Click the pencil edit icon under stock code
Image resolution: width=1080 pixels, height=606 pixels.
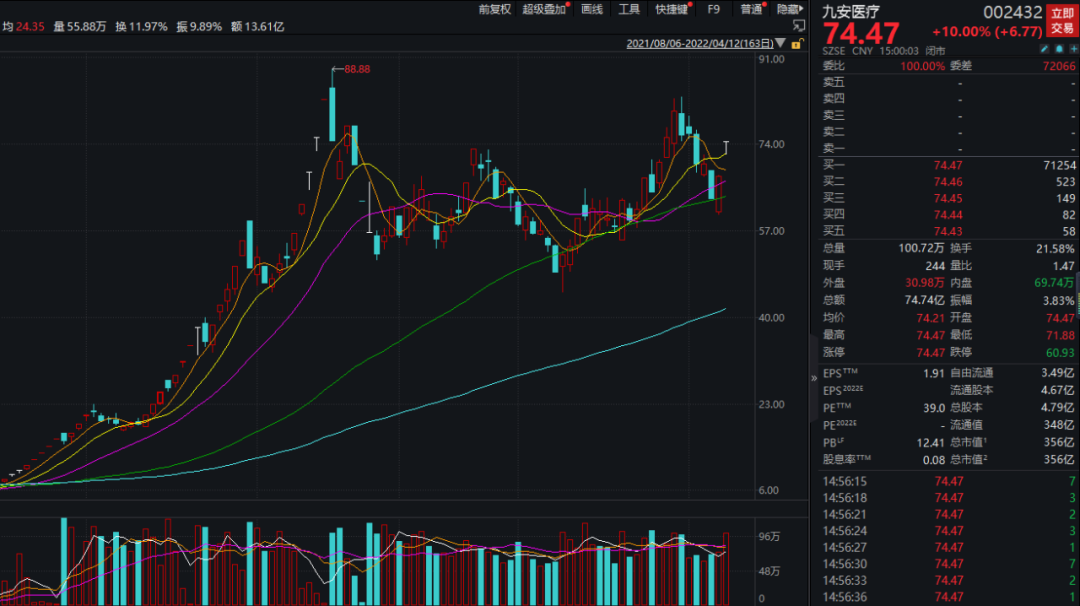point(1044,49)
